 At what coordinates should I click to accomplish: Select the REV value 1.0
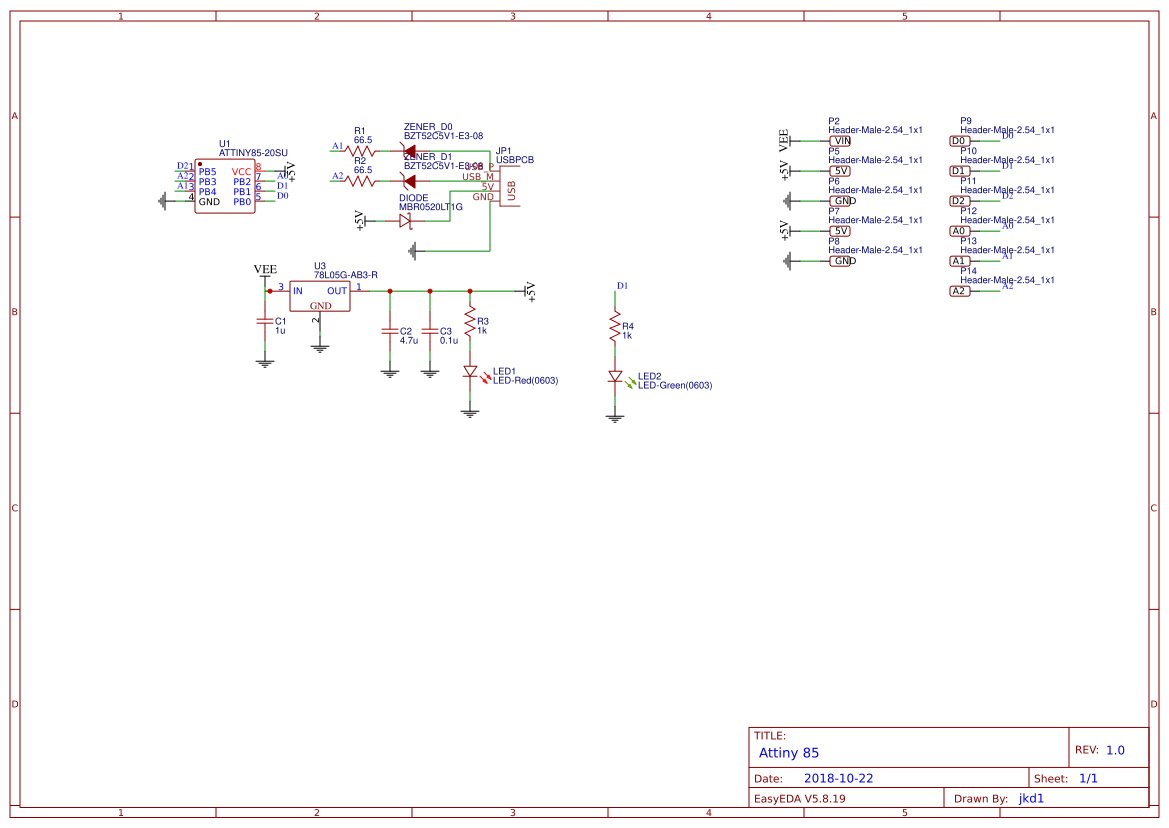pyautogui.click(x=1115, y=750)
